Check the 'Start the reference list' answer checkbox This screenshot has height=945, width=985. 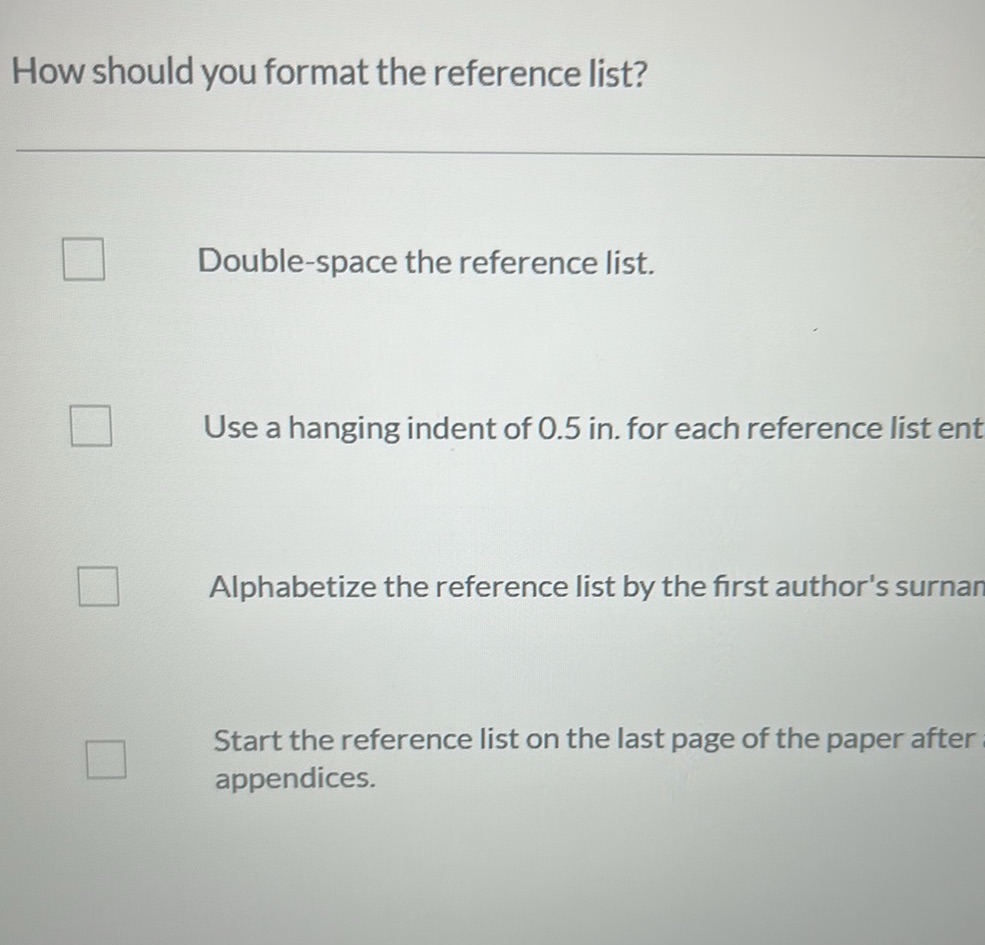(105, 761)
